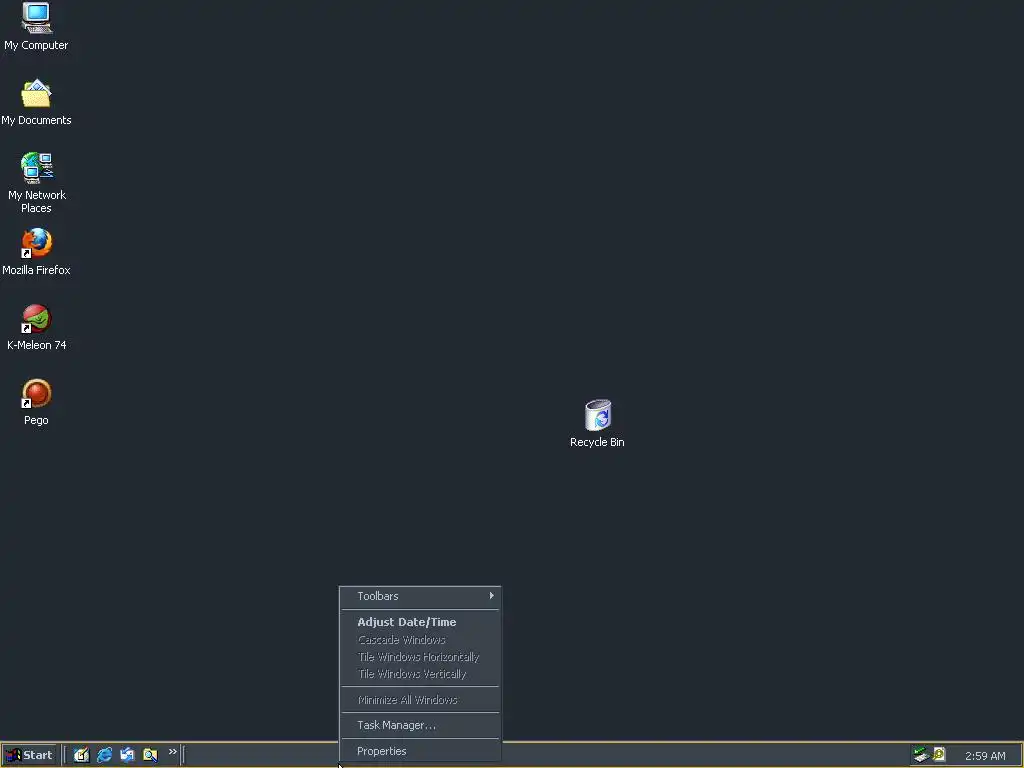
Task: Launch Outlook Express from Quick Launch
Action: click(x=127, y=755)
